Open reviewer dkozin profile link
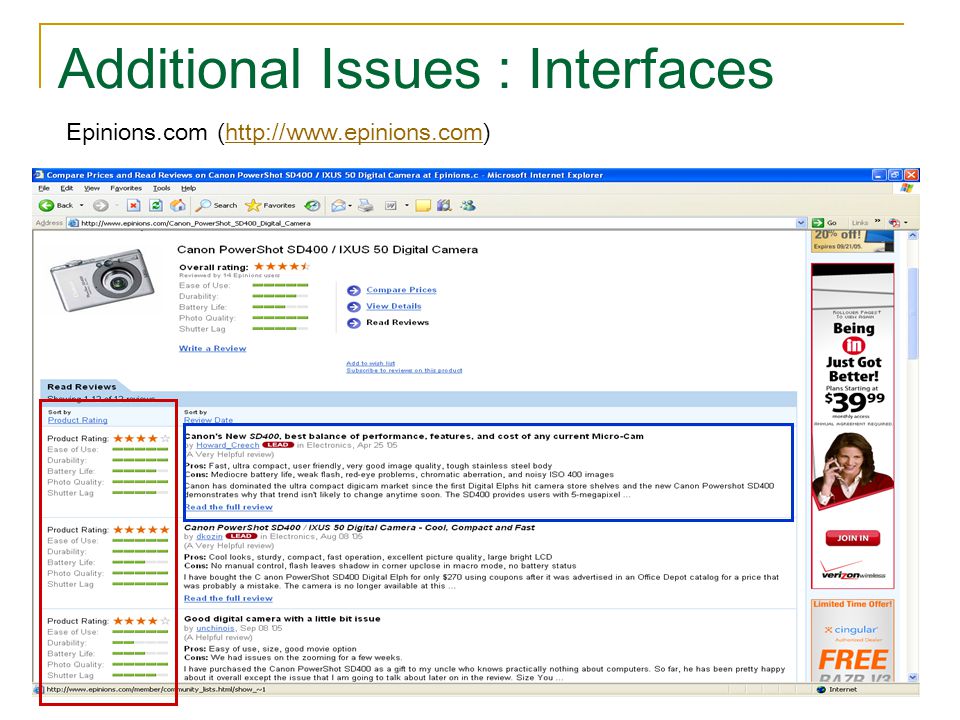This screenshot has height=720, width=960. click(x=209, y=536)
